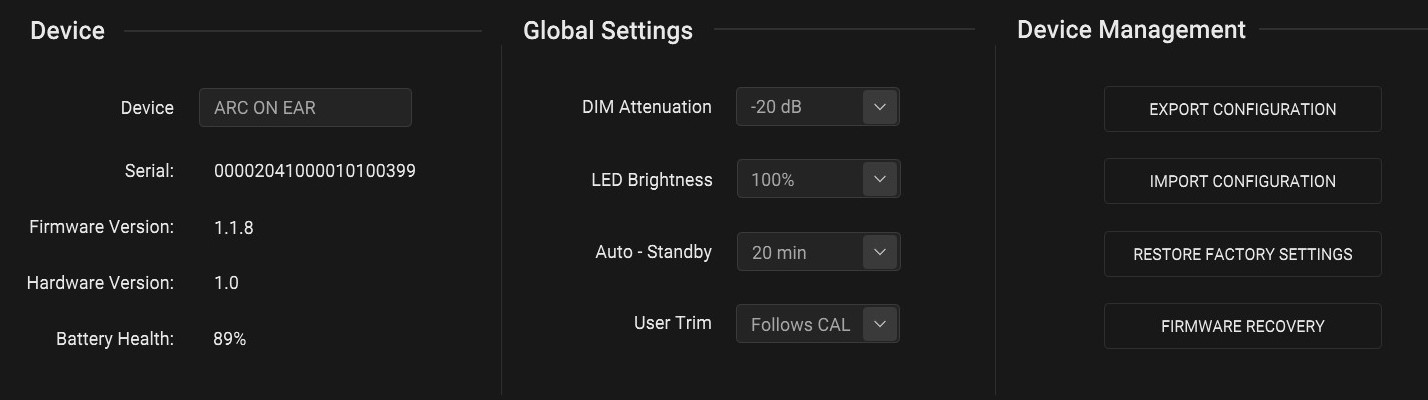Start Firmware Recovery

1242,326
